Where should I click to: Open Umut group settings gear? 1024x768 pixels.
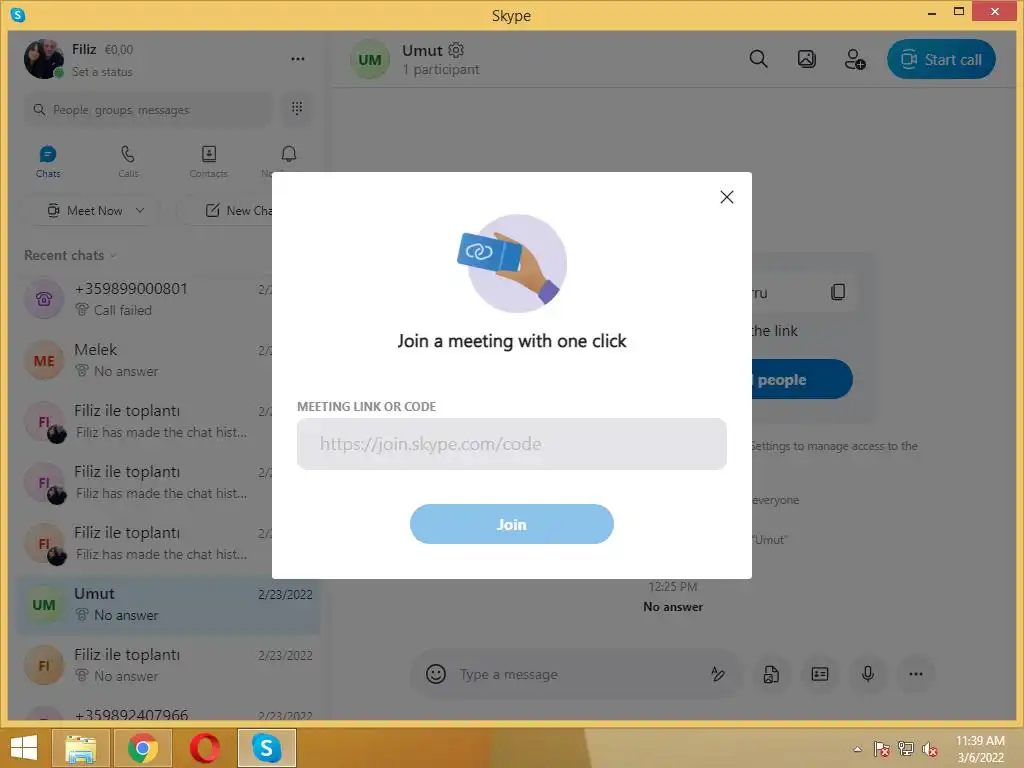(x=456, y=50)
